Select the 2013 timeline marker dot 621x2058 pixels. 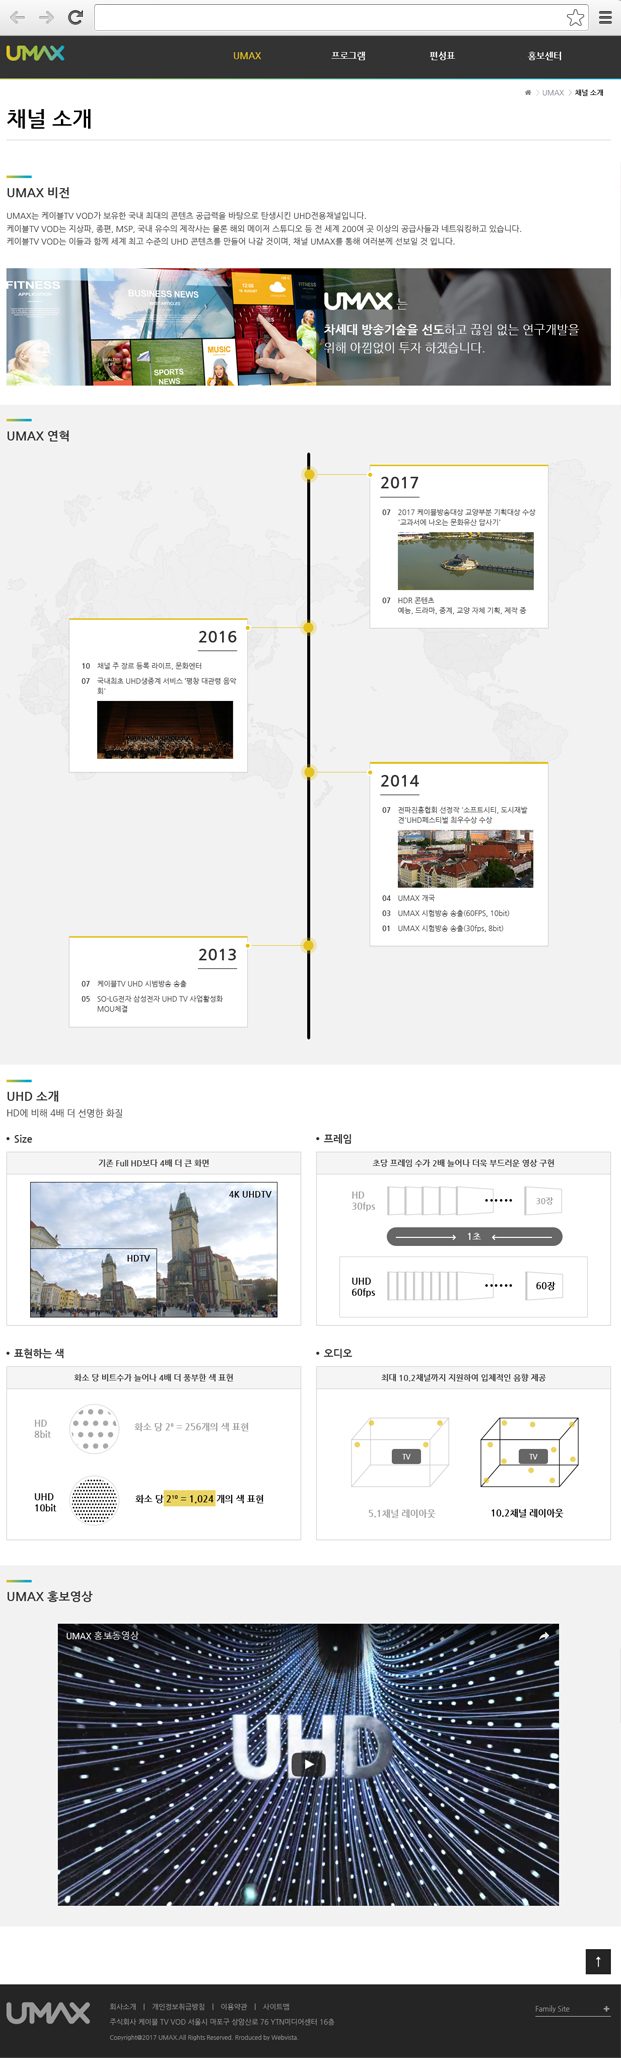point(309,945)
